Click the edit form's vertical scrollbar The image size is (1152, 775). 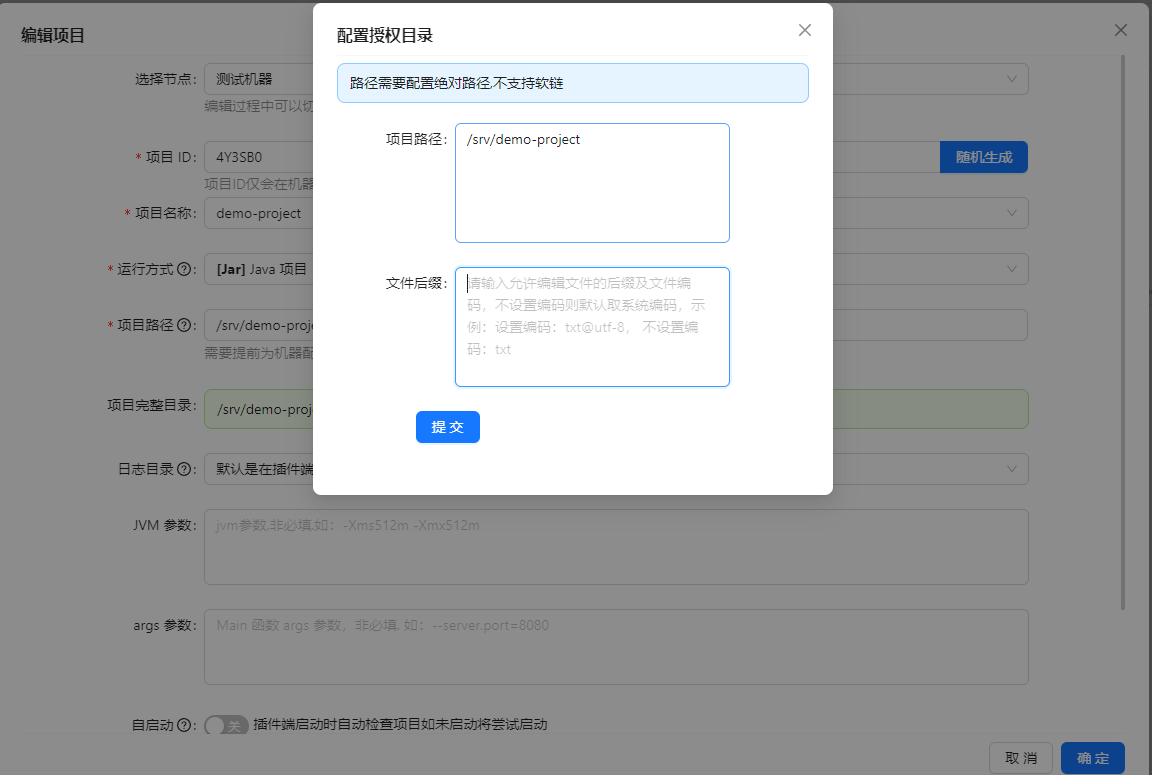click(x=1124, y=330)
